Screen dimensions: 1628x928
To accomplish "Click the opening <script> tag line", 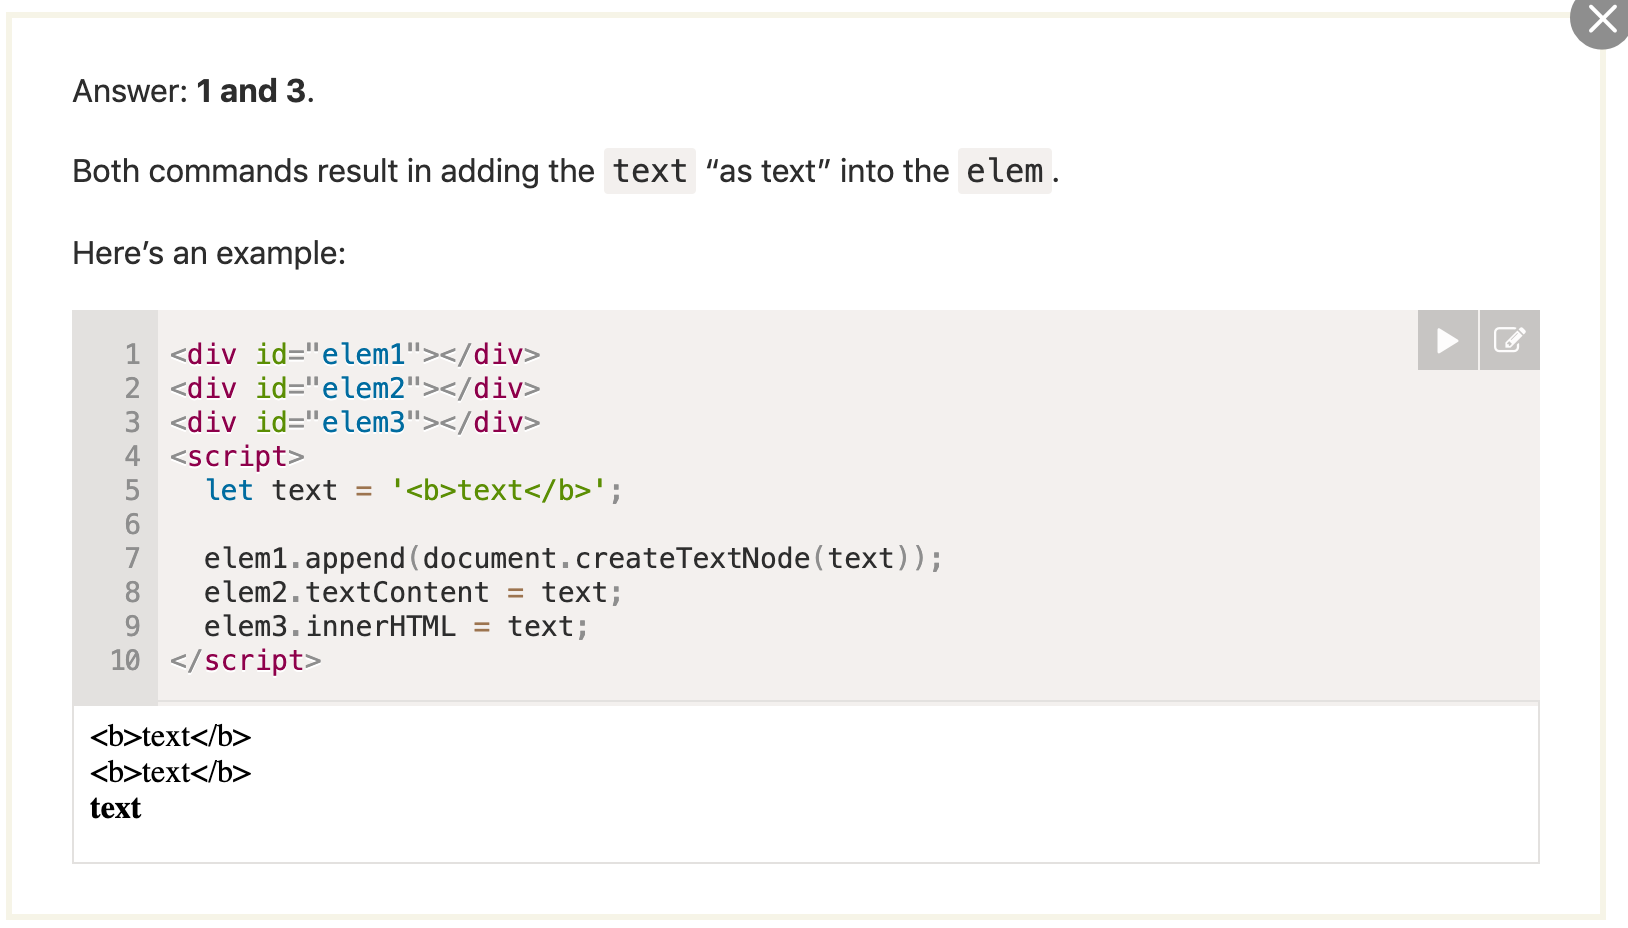I will tap(237, 456).
